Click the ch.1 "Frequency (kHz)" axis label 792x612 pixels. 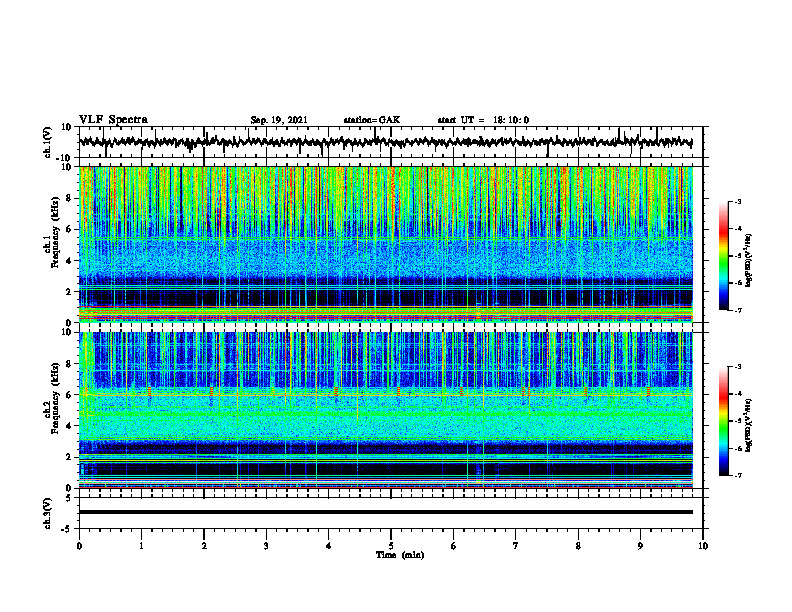(x=56, y=233)
